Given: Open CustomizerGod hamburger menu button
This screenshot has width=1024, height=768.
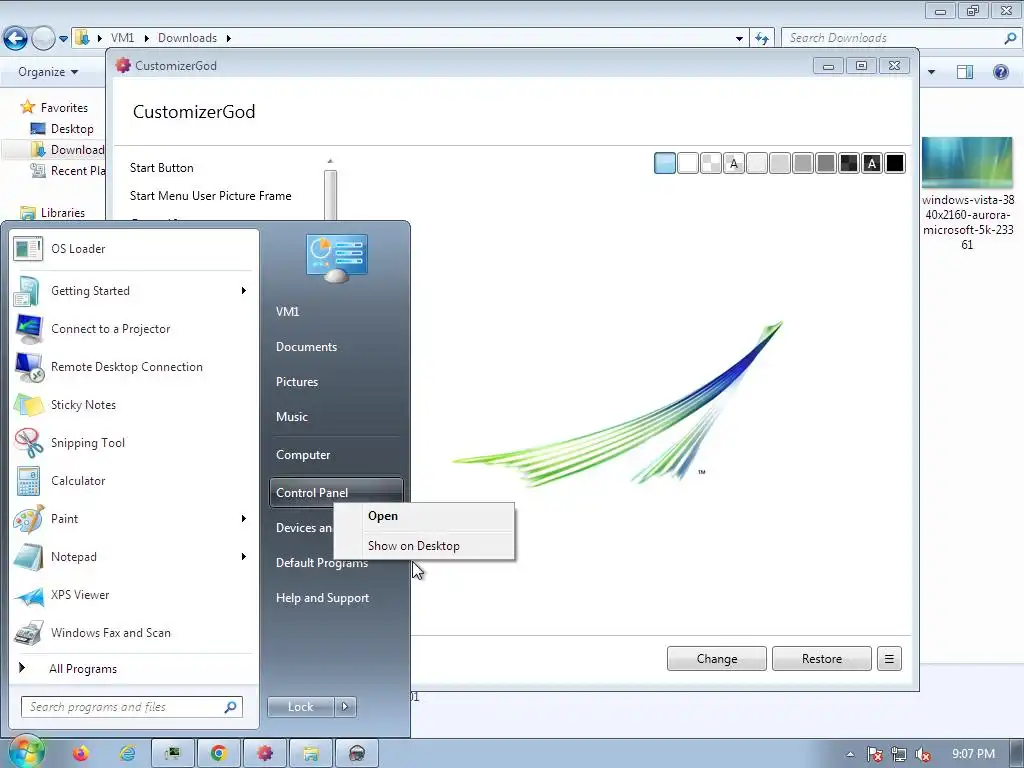Looking at the screenshot, I should click(889, 659).
